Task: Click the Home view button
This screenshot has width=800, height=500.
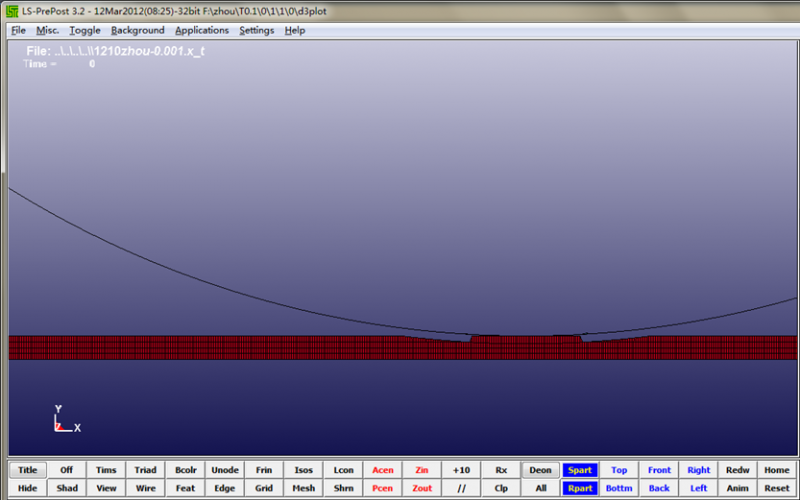Action: [777, 470]
